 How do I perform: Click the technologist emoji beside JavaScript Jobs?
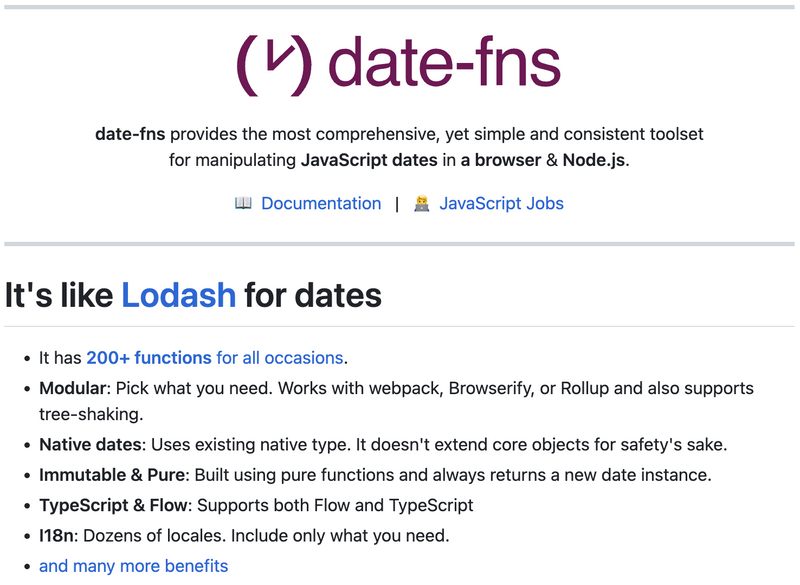(422, 203)
